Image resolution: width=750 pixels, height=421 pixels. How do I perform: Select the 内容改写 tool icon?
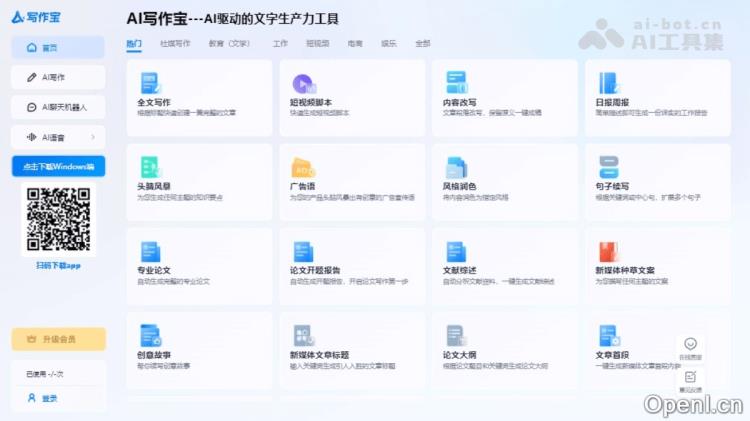456,83
